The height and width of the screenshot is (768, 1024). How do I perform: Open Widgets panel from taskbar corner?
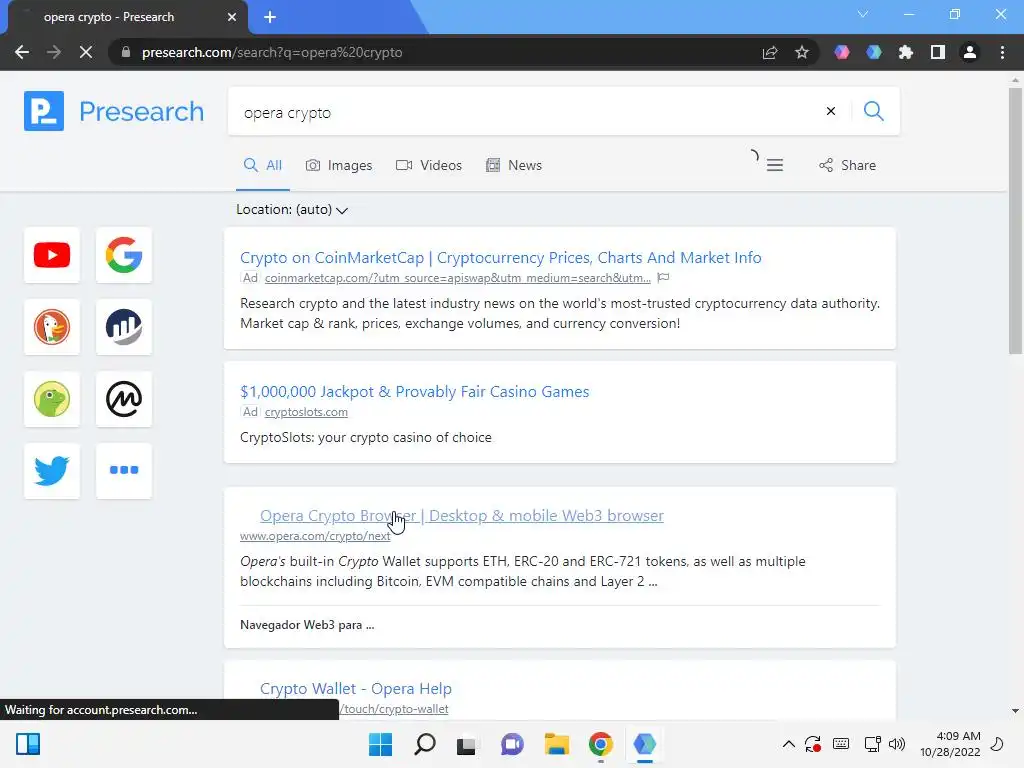(28, 744)
